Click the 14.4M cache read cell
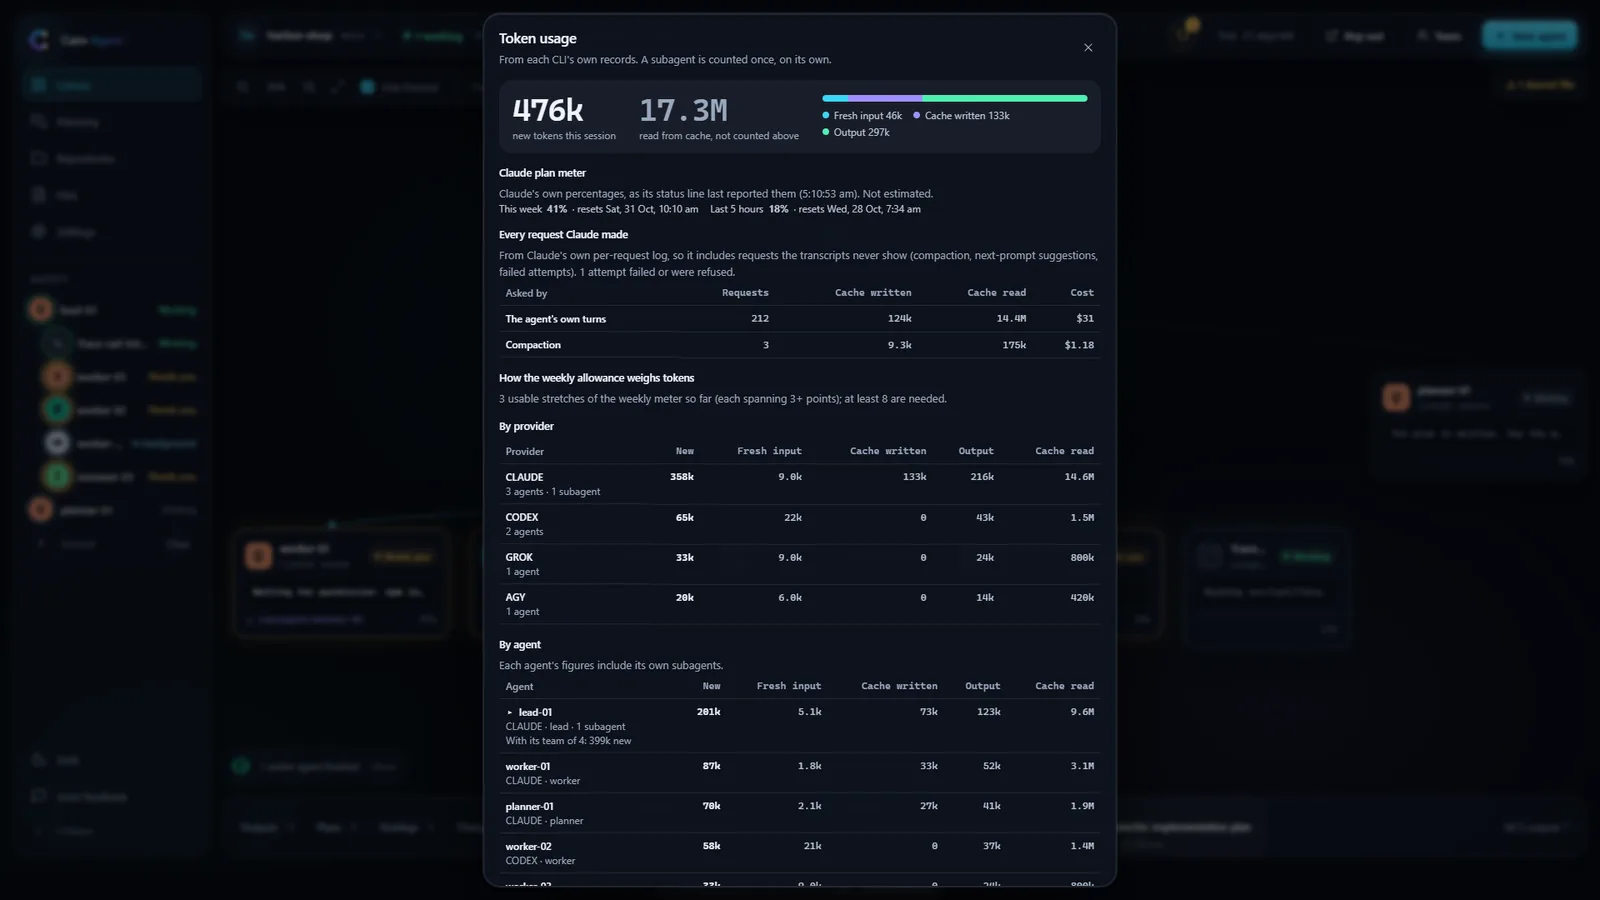 (1011, 319)
